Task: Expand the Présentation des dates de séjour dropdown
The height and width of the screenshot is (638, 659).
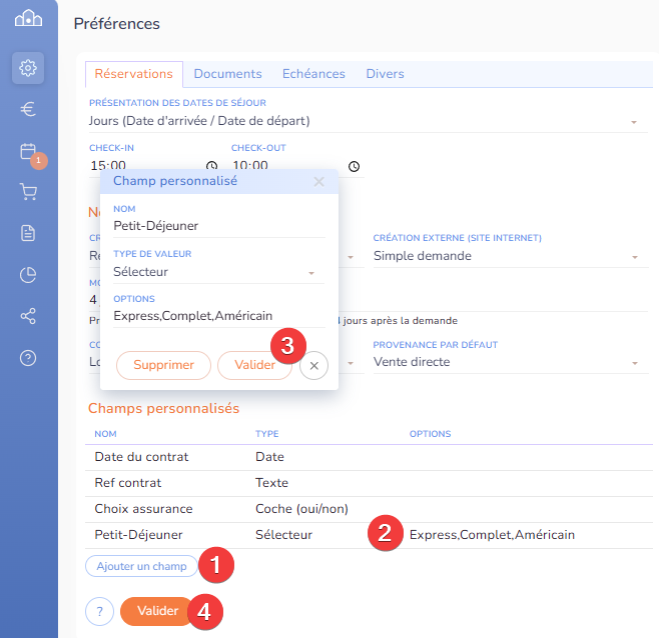Action: point(633,122)
